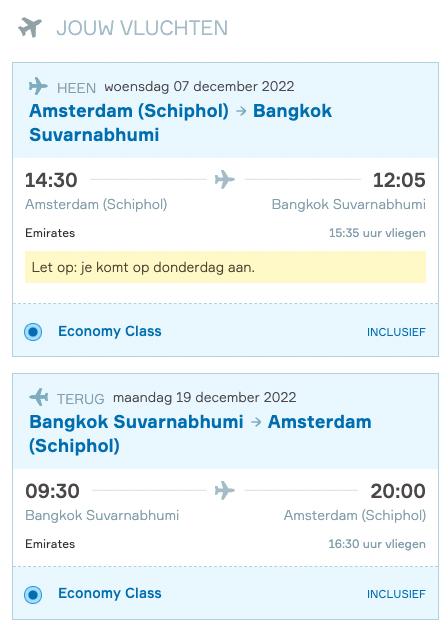447x638 pixels.
Task: Click the 20:00 arrival time
Action: pos(398,491)
